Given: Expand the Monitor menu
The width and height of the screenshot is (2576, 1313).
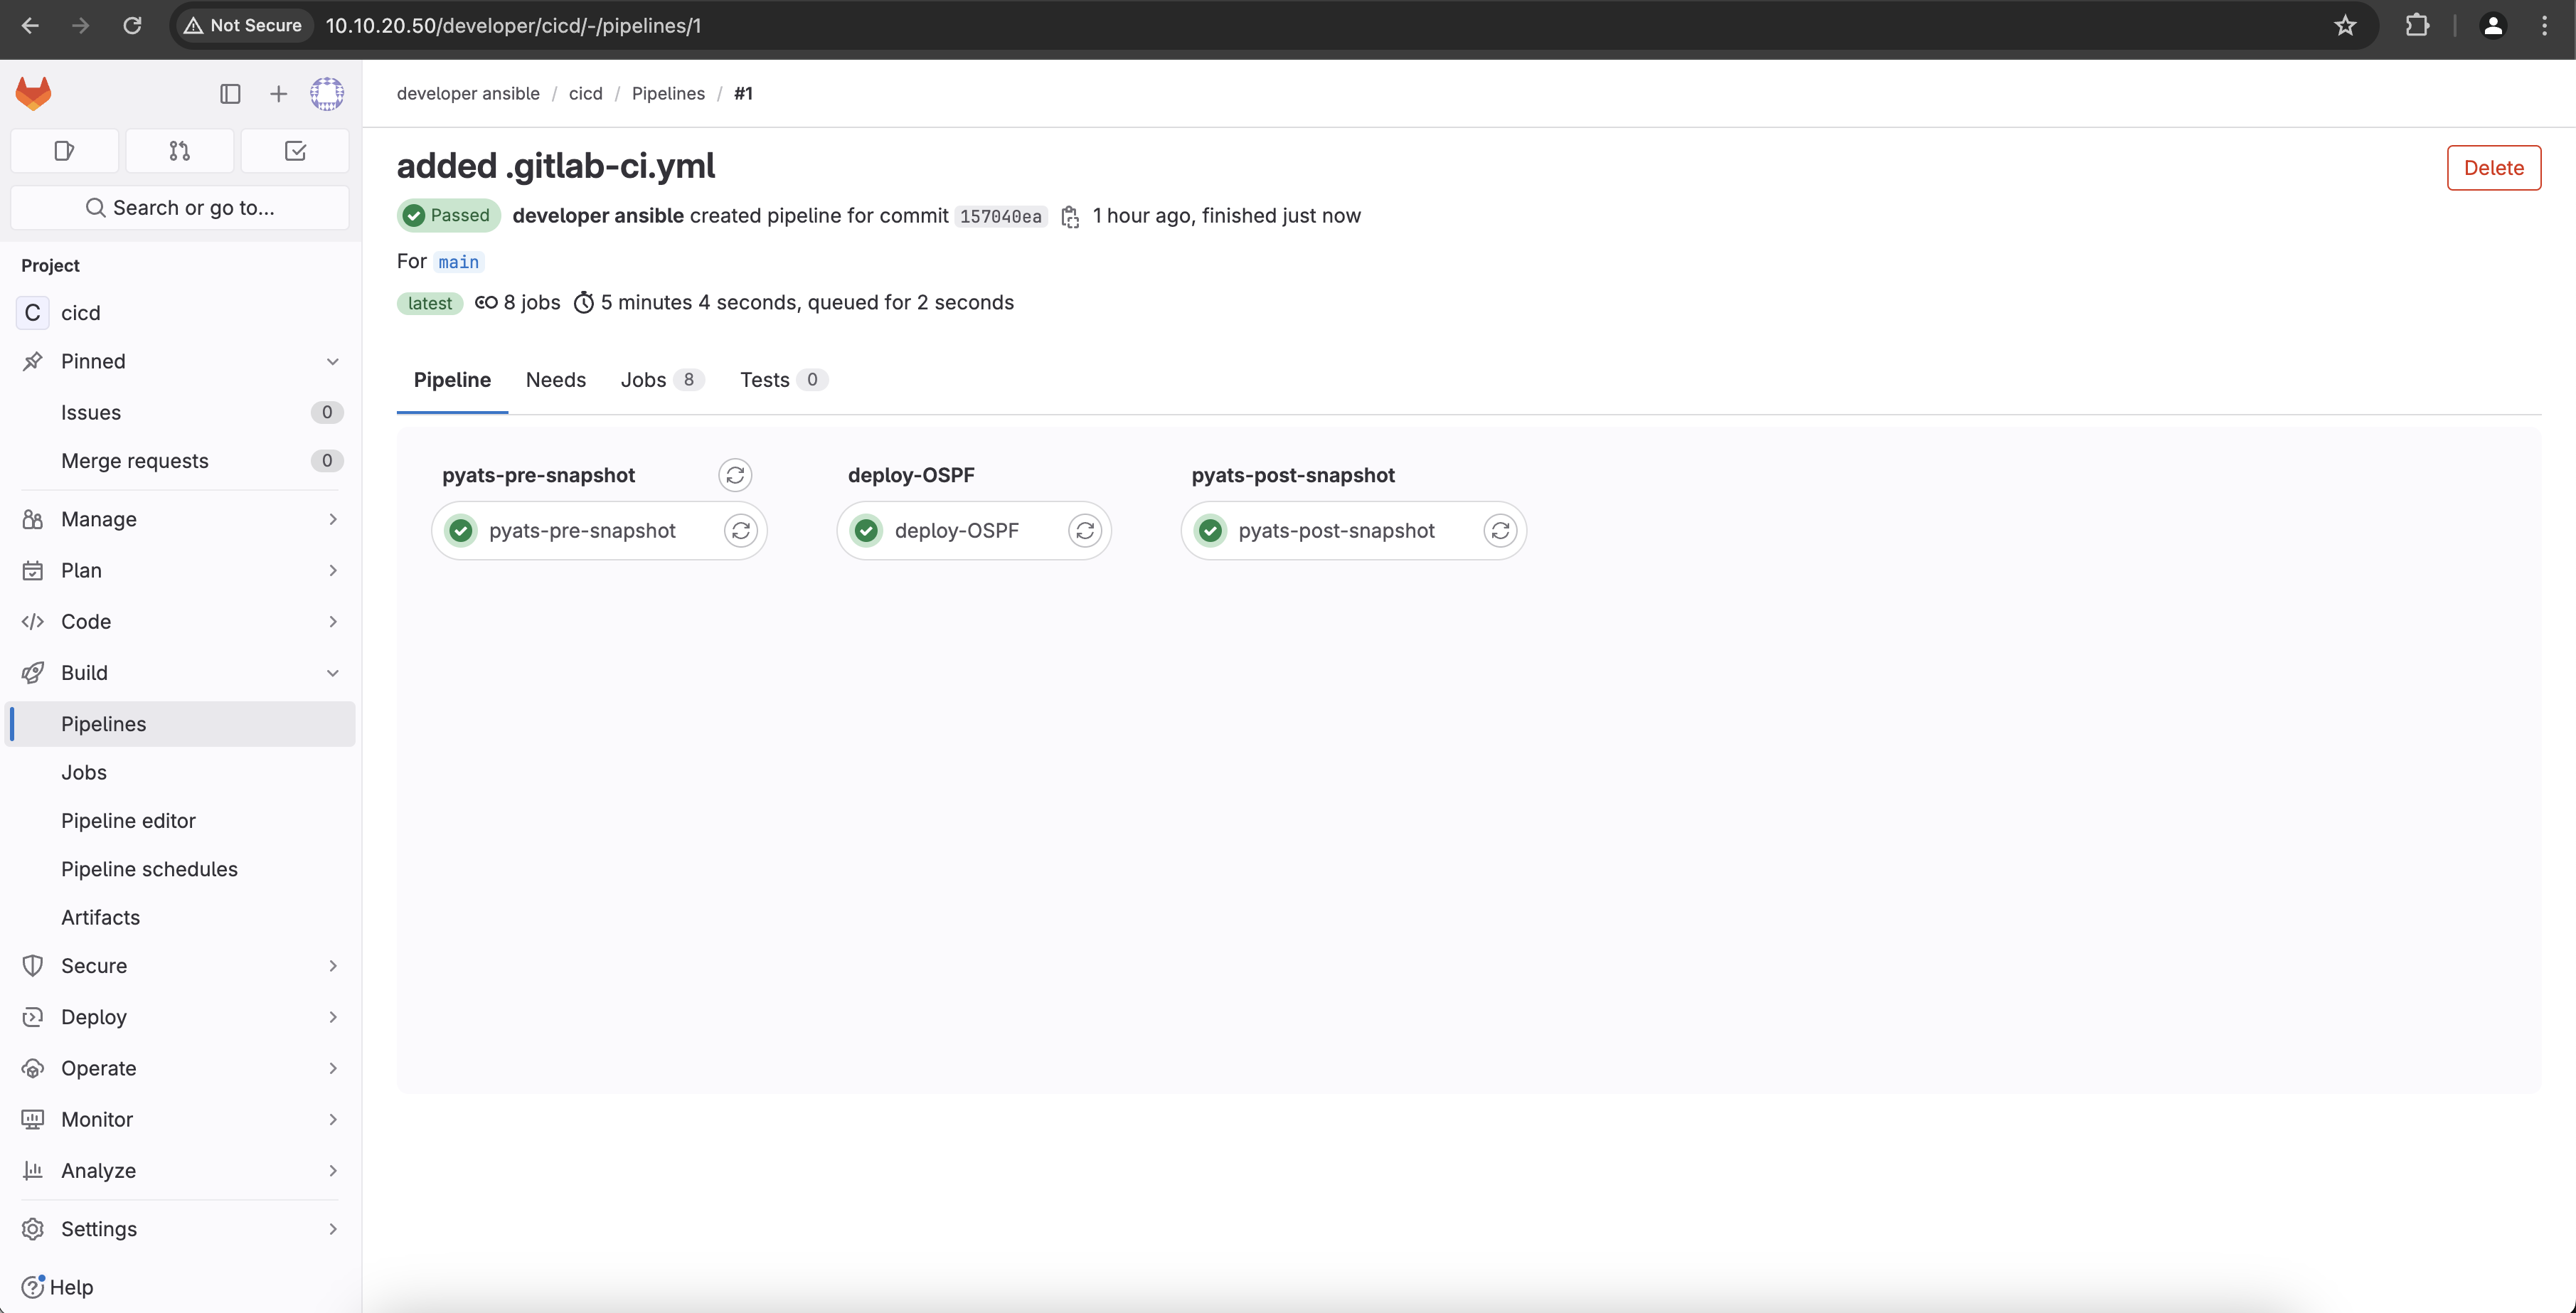Looking at the screenshot, I should point(180,1119).
